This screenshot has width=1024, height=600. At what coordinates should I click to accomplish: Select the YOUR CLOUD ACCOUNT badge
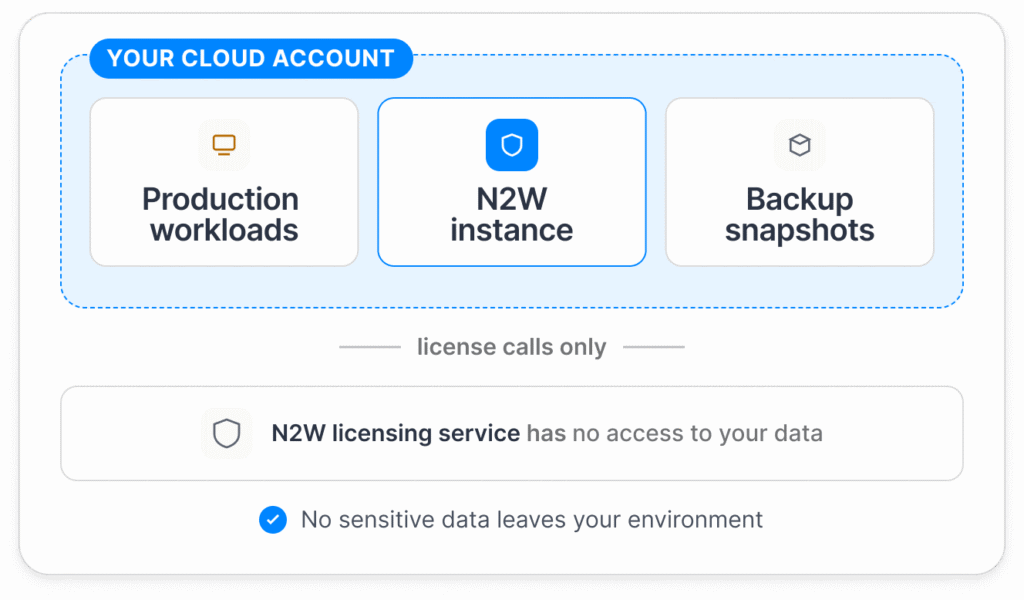(251, 58)
